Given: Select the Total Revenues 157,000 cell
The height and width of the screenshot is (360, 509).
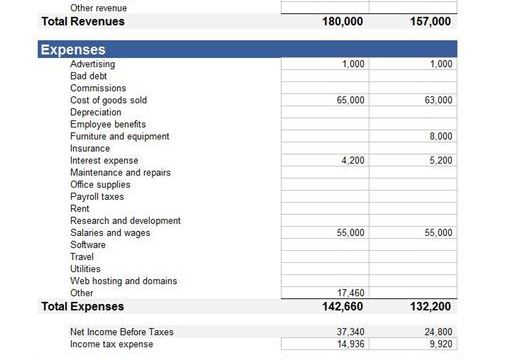Looking at the screenshot, I should point(413,21).
